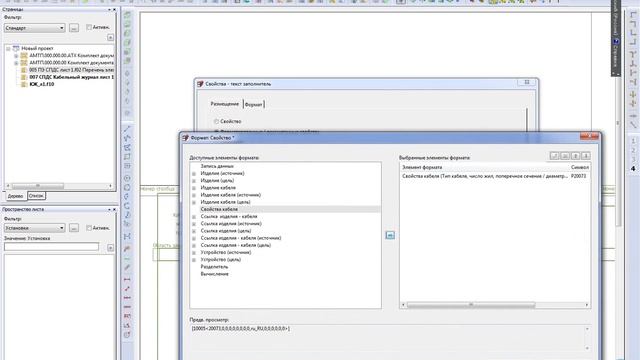Select the line drawing tool in vertical toolbar
This screenshot has width=640, height=360.
tap(127, 129)
